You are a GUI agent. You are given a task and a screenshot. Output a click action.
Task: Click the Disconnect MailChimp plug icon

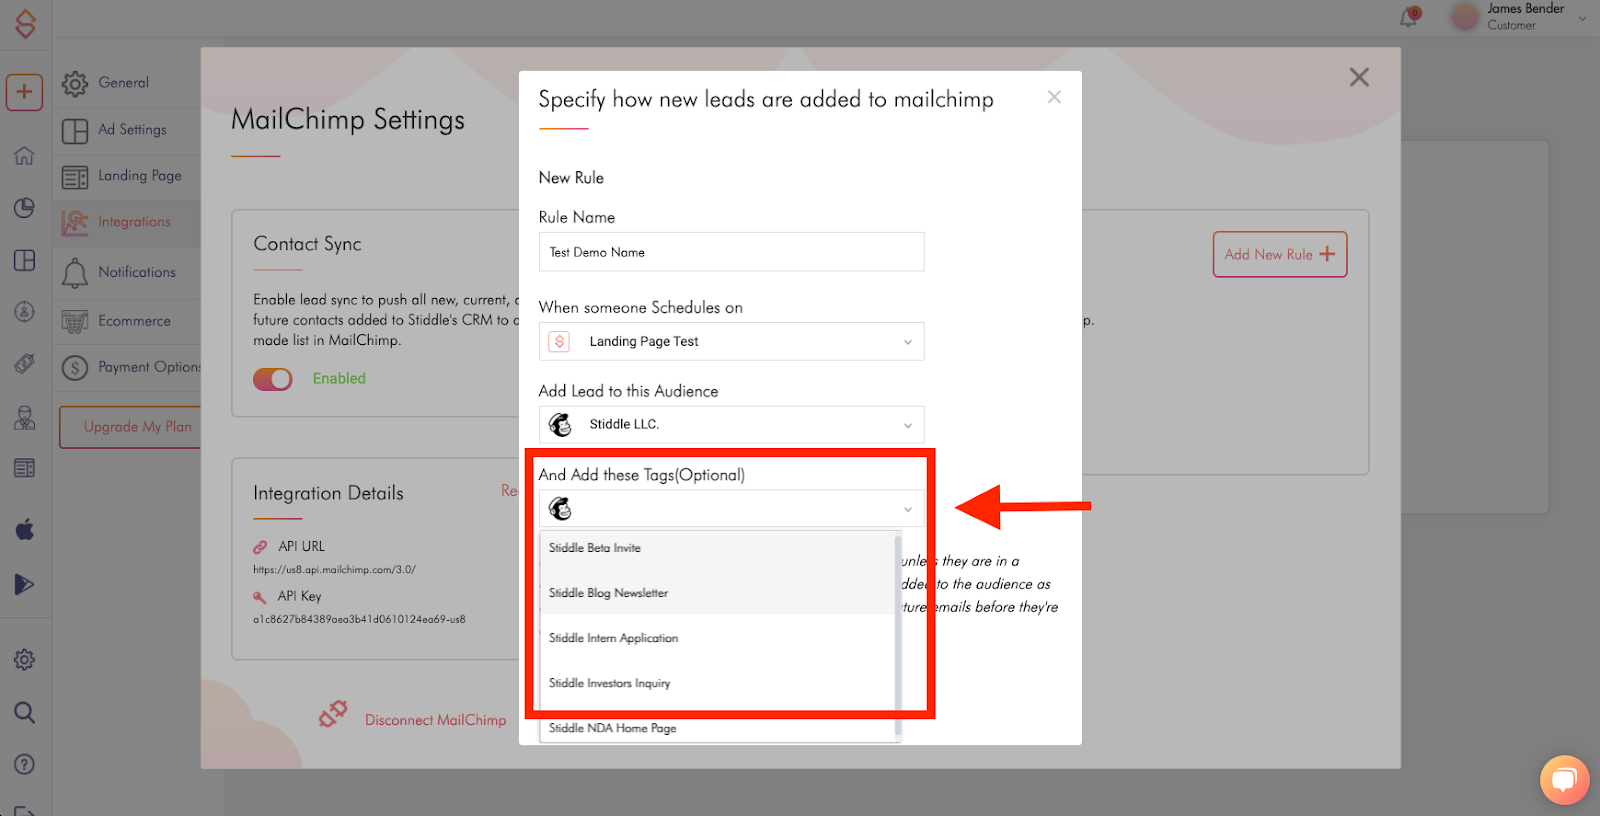(333, 714)
